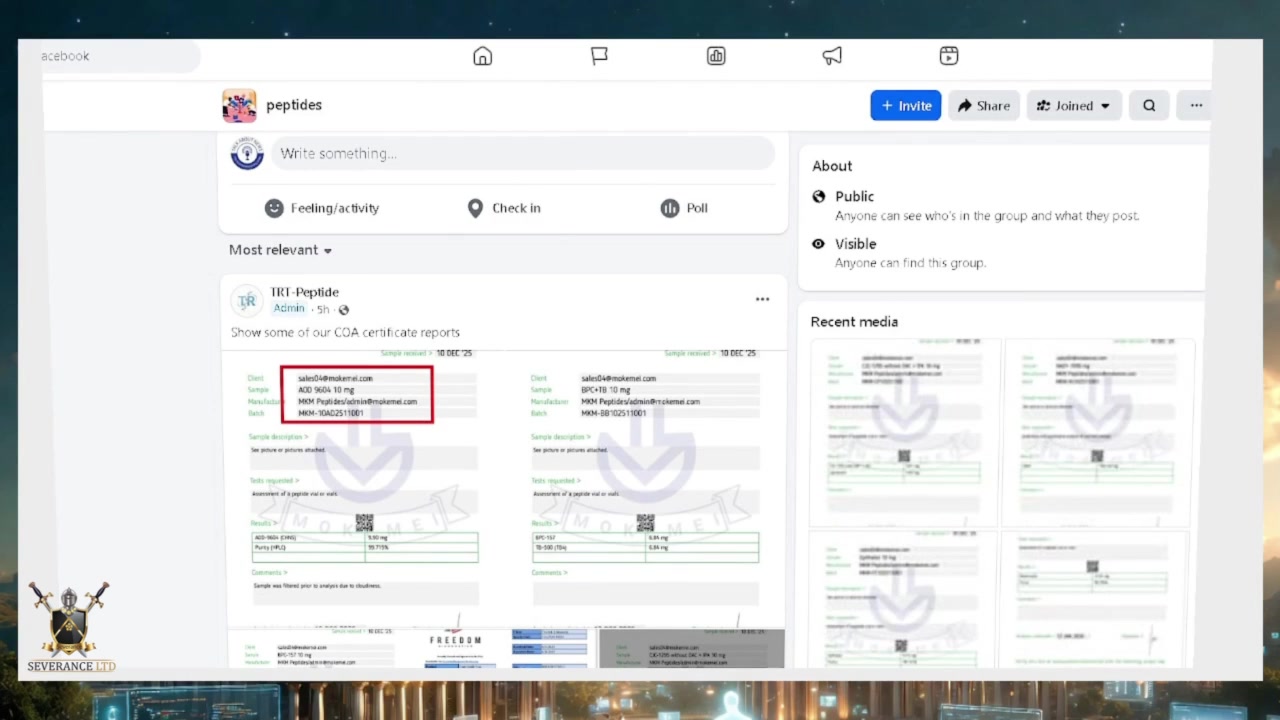1280x720 pixels.
Task: Click the Public privacy label
Action: tap(854, 197)
